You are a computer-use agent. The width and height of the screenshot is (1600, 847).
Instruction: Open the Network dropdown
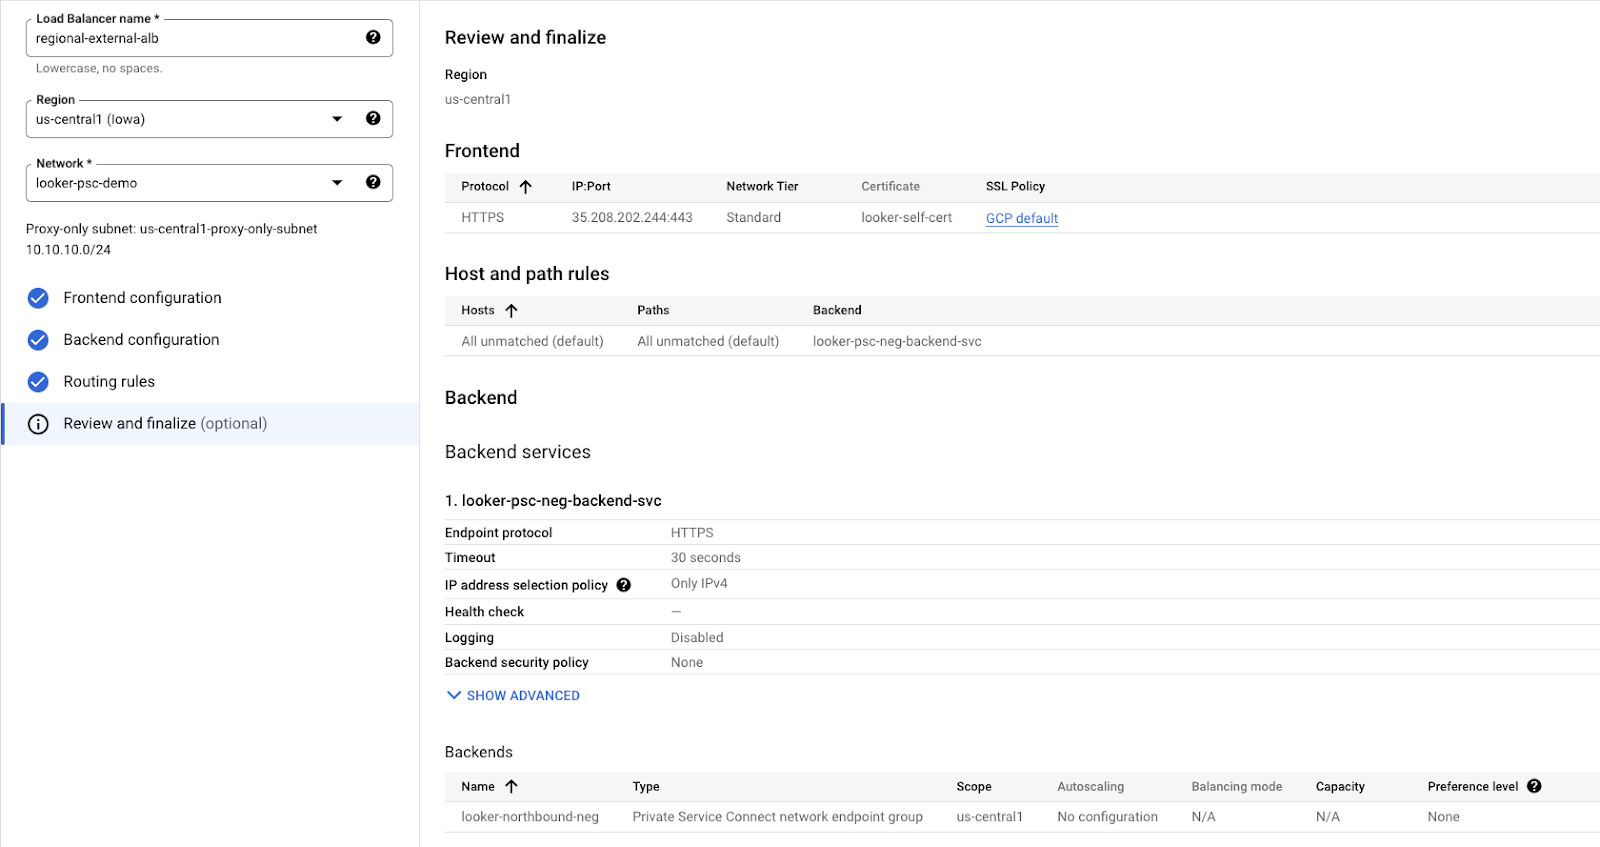click(x=337, y=183)
